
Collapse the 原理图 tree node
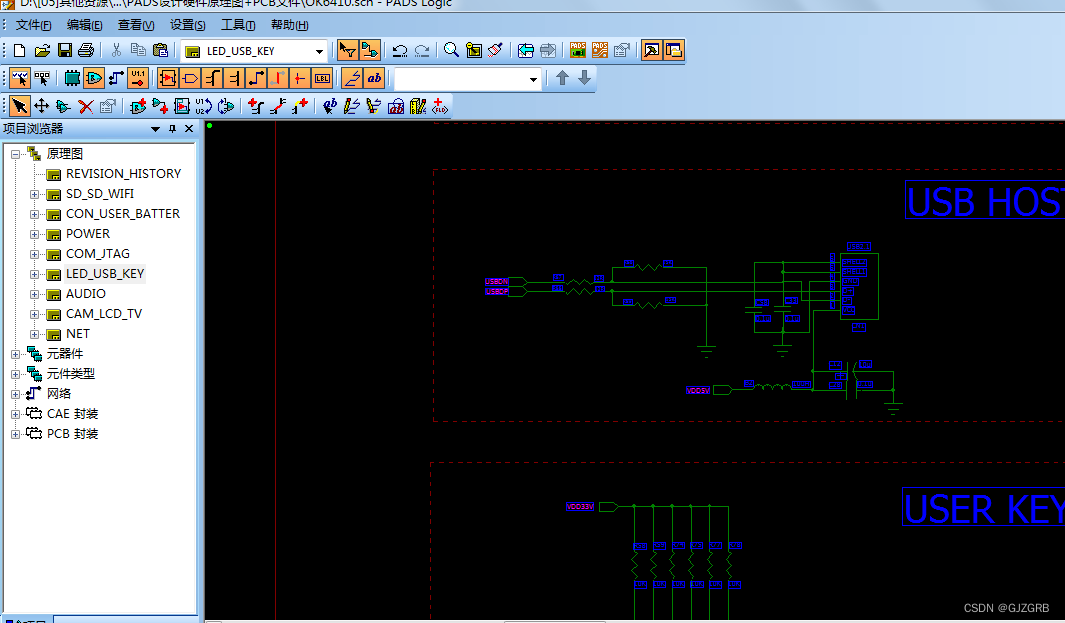point(15,154)
